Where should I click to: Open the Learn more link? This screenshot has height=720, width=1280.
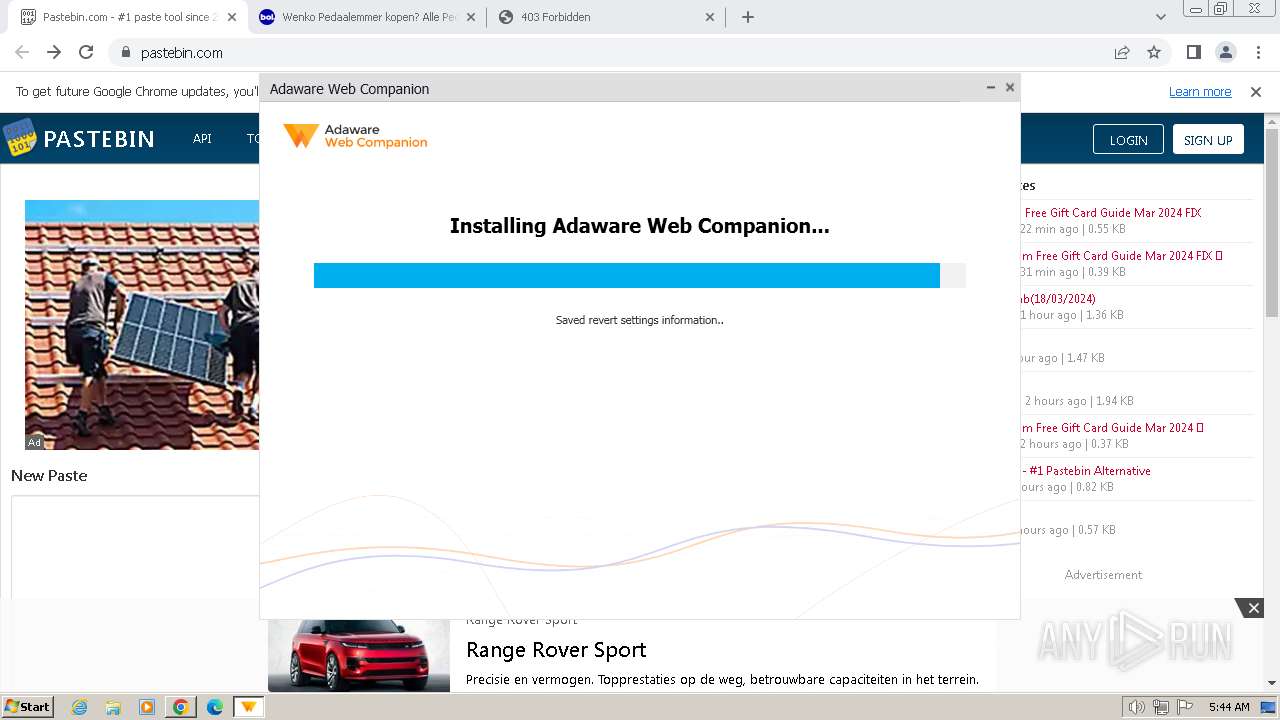coord(1200,91)
